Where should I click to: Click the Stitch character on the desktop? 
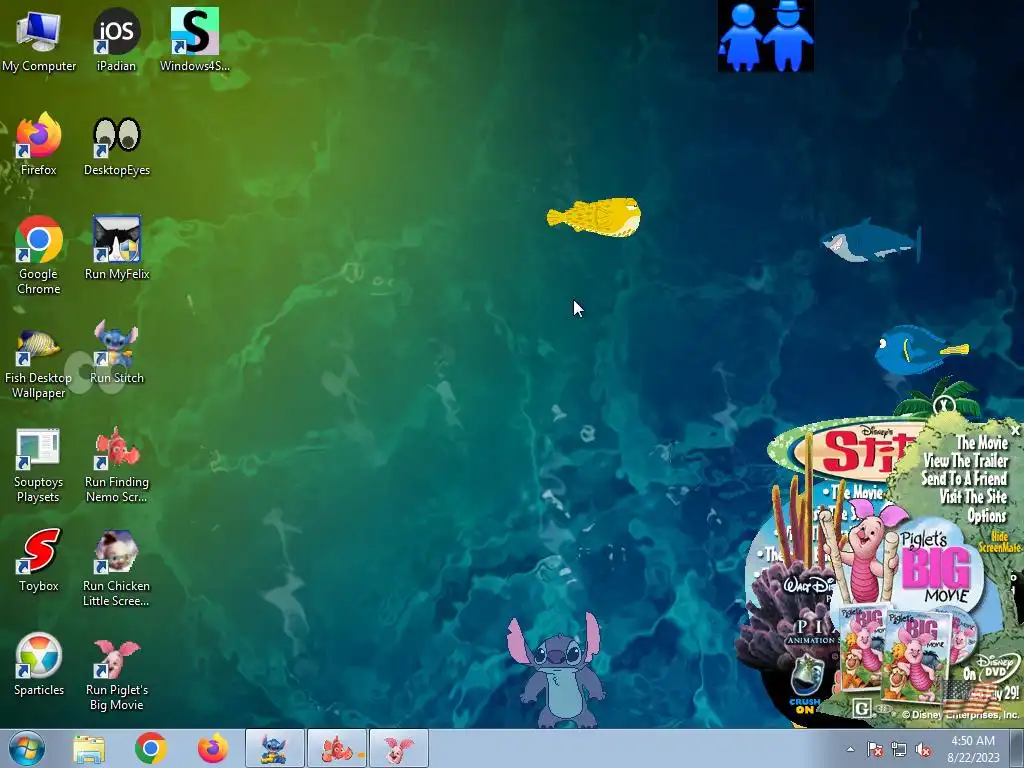coord(557,670)
